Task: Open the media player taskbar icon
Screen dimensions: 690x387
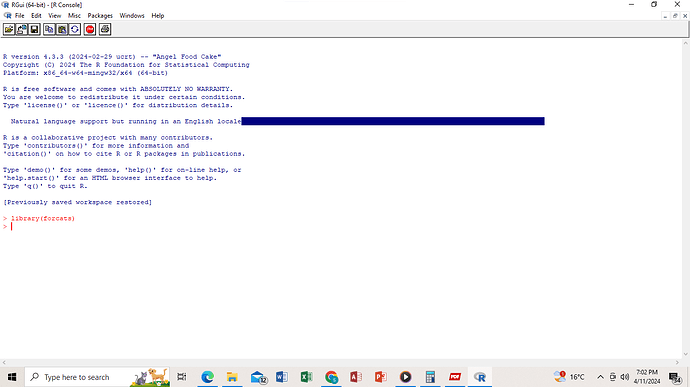Action: tap(405, 377)
